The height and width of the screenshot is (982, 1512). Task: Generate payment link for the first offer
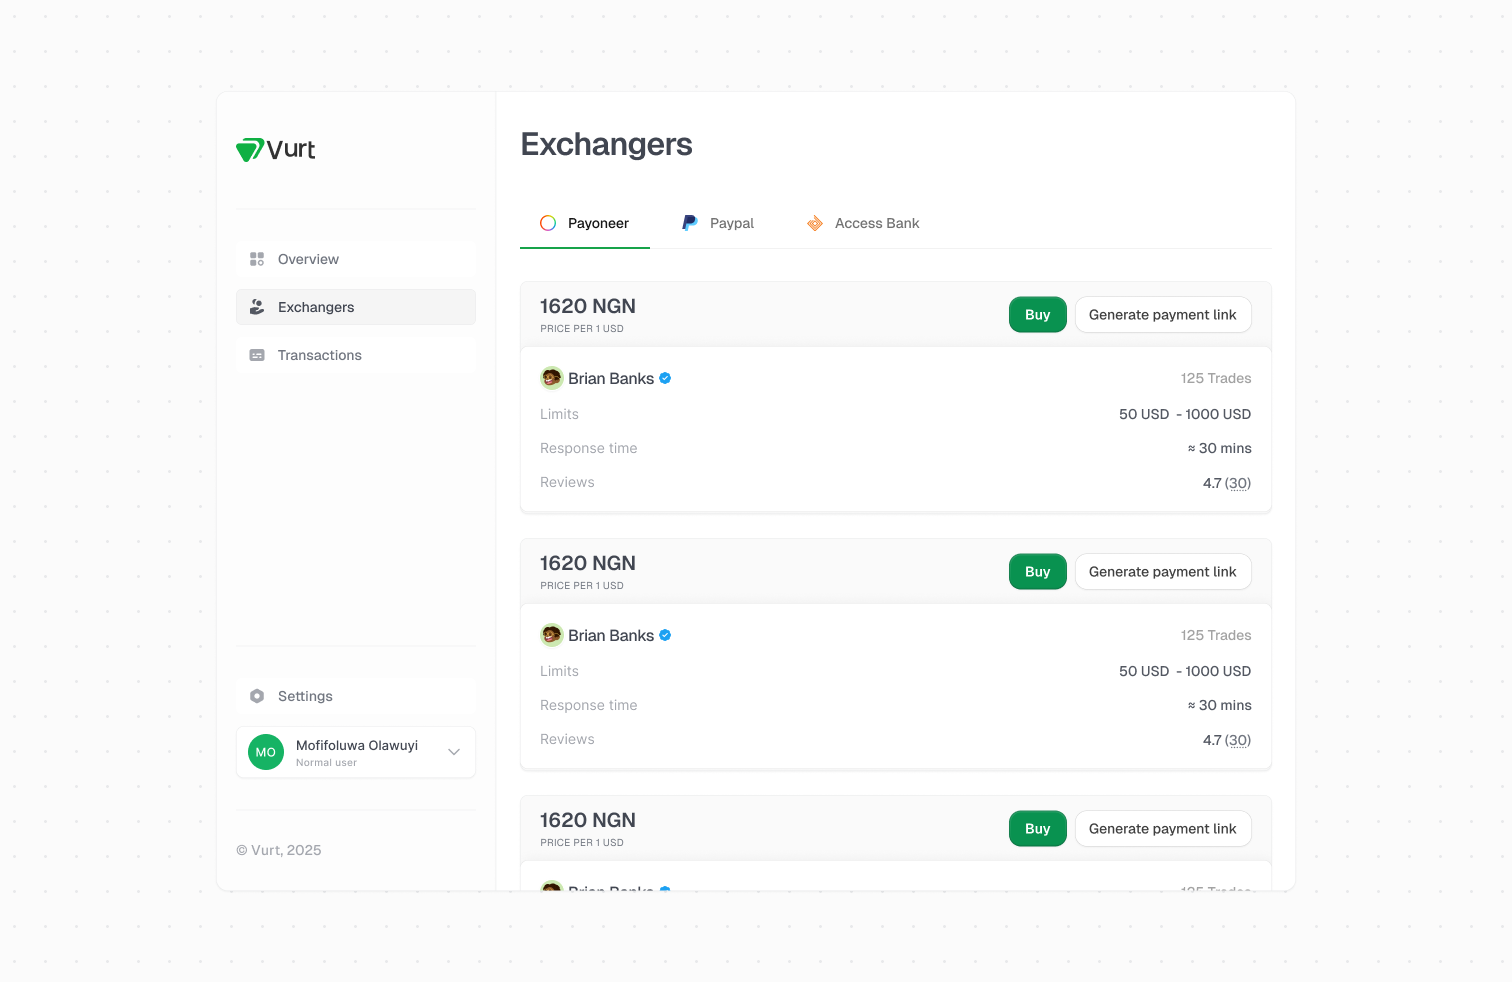[1163, 315]
